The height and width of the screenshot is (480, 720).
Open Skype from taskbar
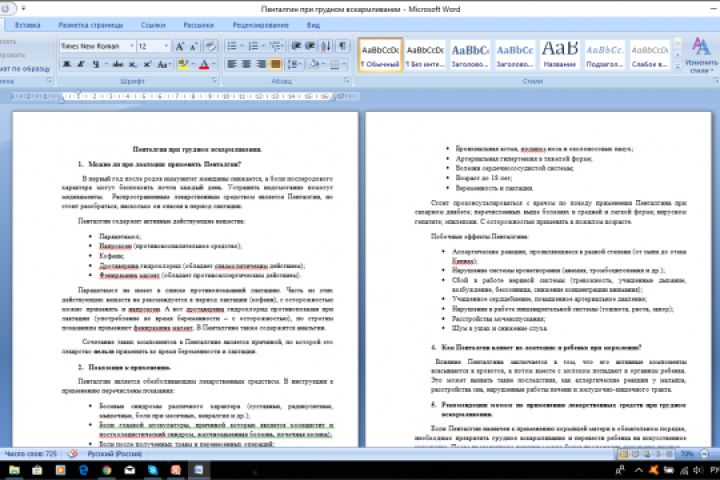[153, 470]
